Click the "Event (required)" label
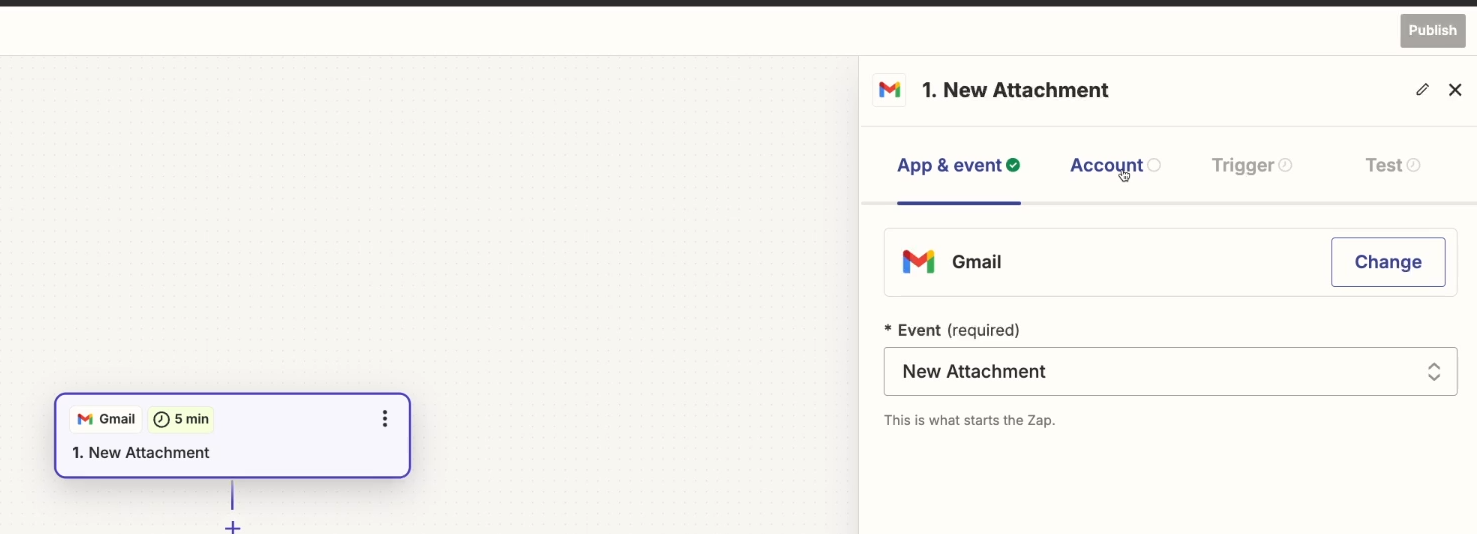Image resolution: width=1477 pixels, height=534 pixels. (x=952, y=330)
